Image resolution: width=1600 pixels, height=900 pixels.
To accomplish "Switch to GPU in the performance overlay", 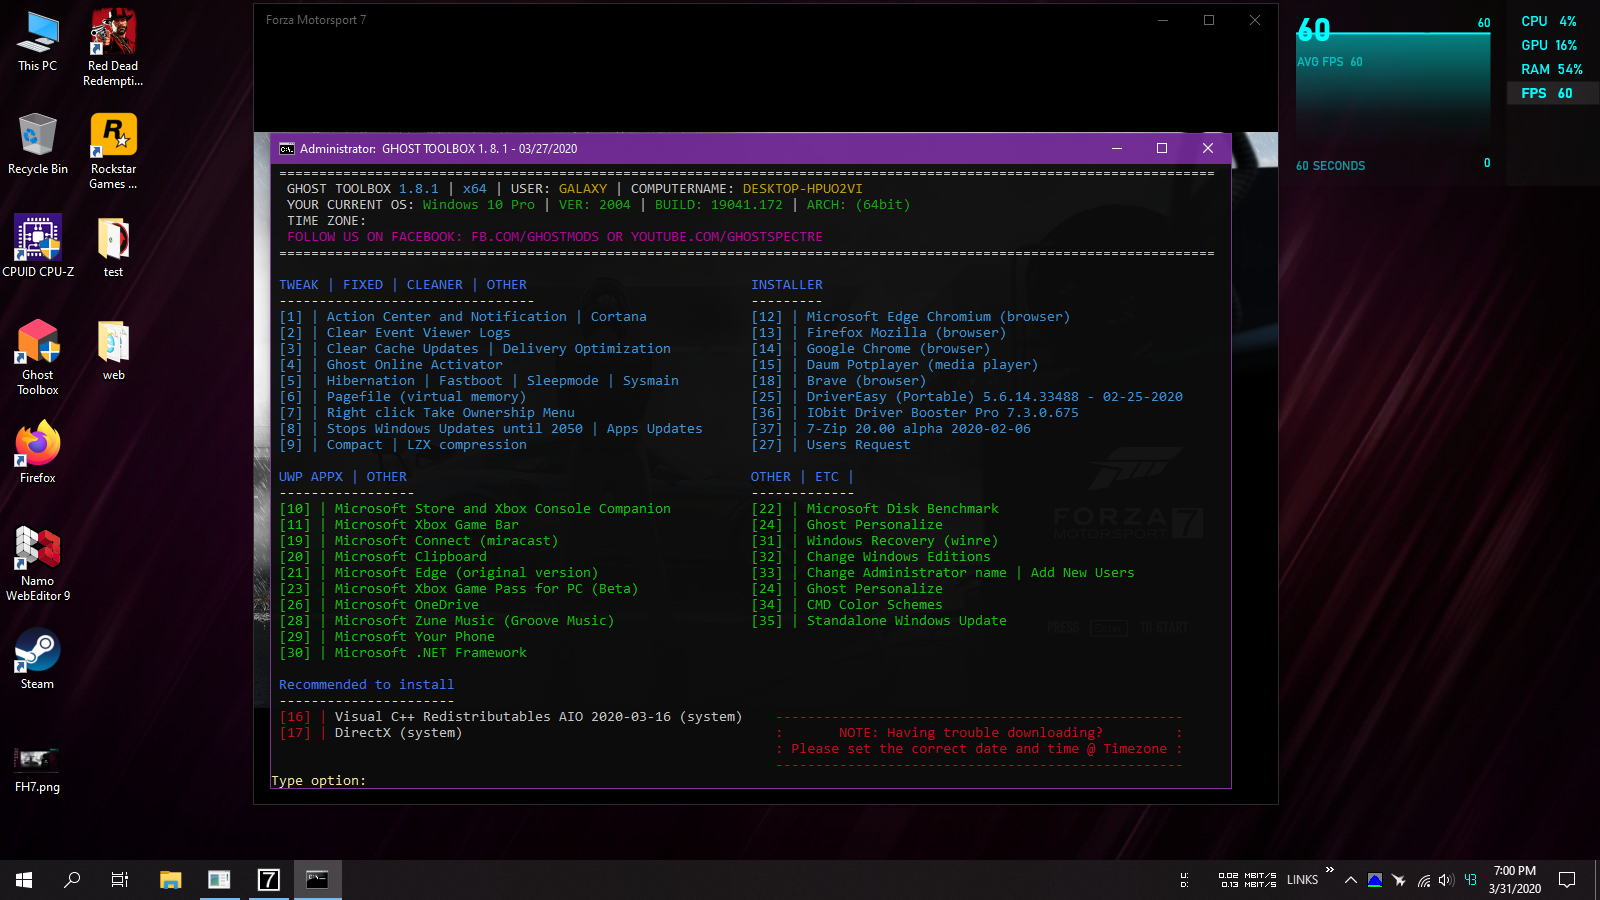I will click(x=1549, y=45).
